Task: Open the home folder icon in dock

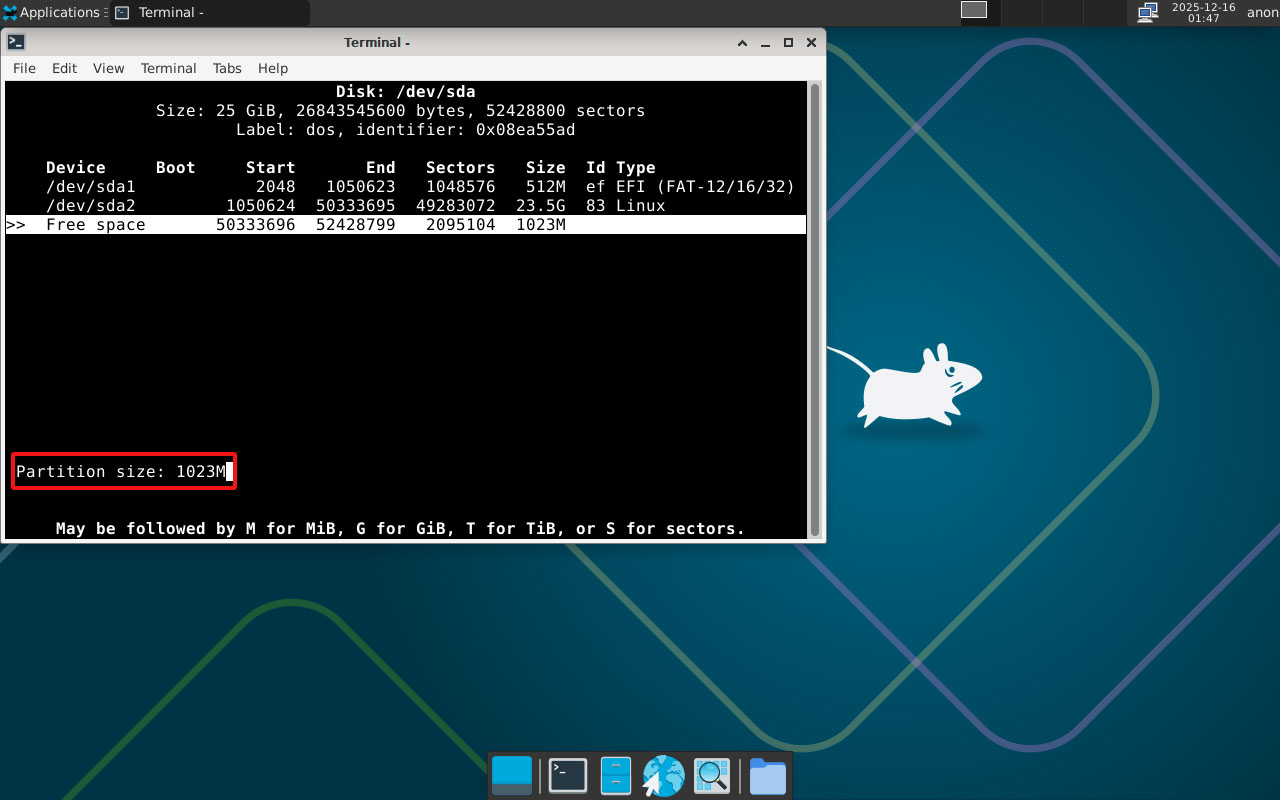Action: click(767, 775)
